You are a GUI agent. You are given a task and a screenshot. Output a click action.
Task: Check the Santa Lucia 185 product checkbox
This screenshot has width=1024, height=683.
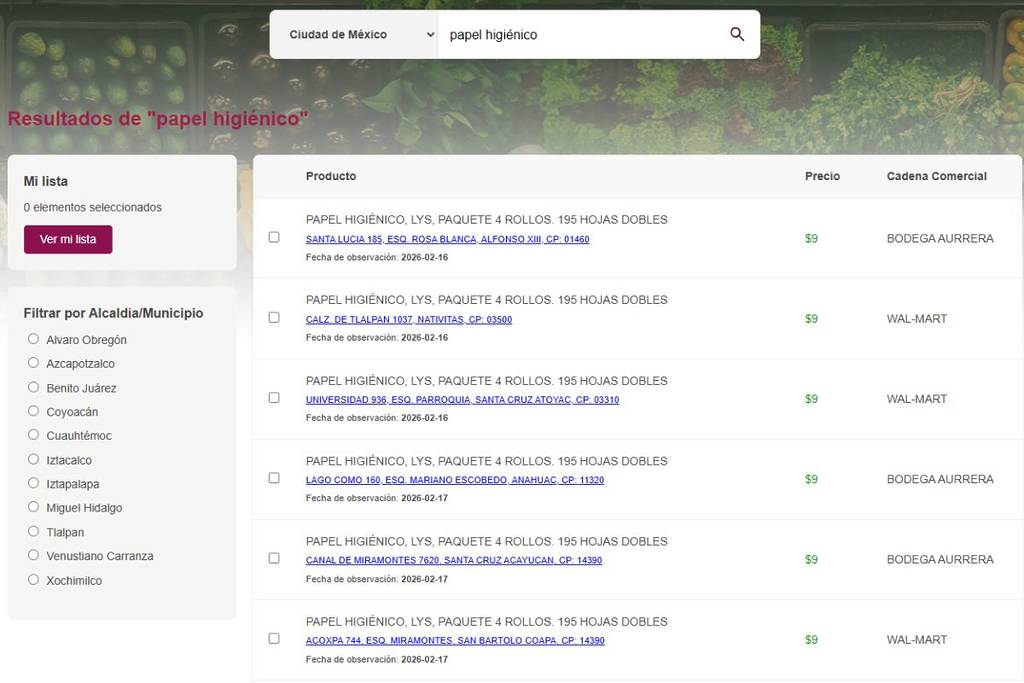coord(274,238)
